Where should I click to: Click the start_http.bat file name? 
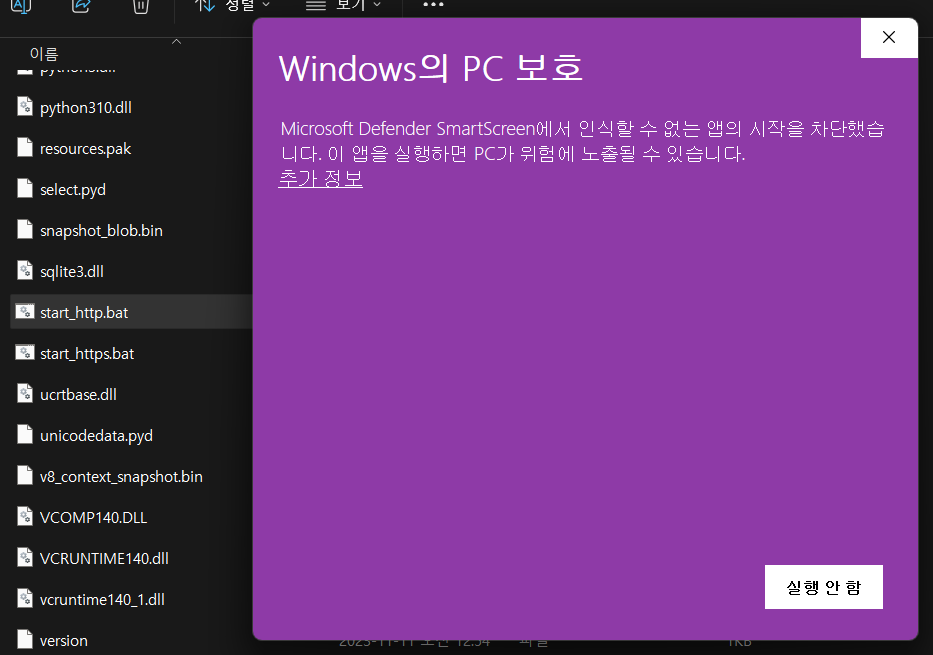[84, 313]
